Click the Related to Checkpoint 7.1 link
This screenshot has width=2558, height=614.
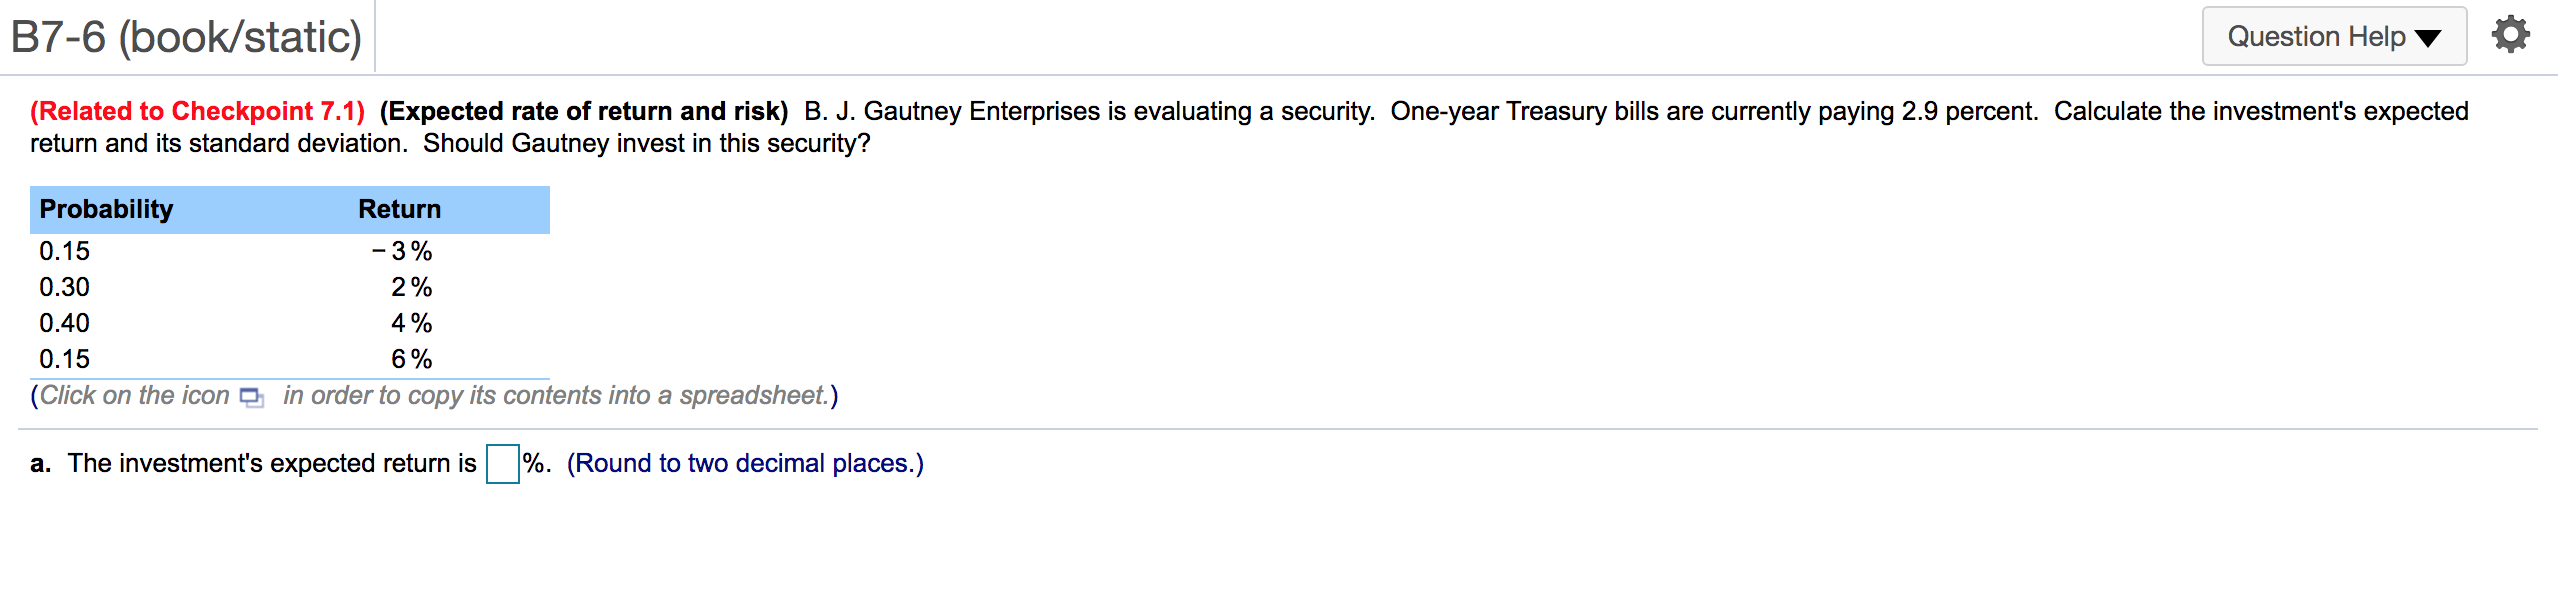click(x=196, y=111)
